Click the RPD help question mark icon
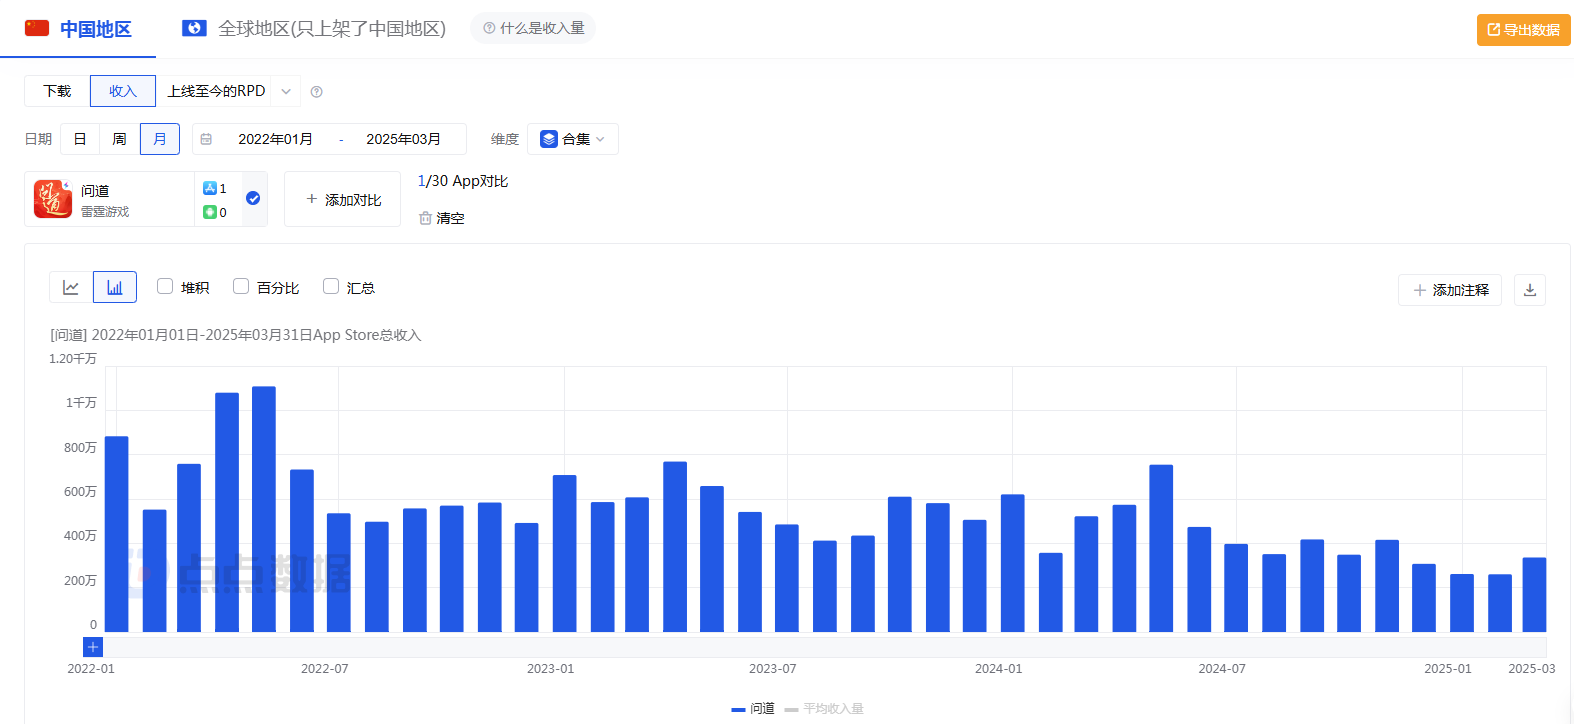The height and width of the screenshot is (724, 1574). tap(317, 92)
